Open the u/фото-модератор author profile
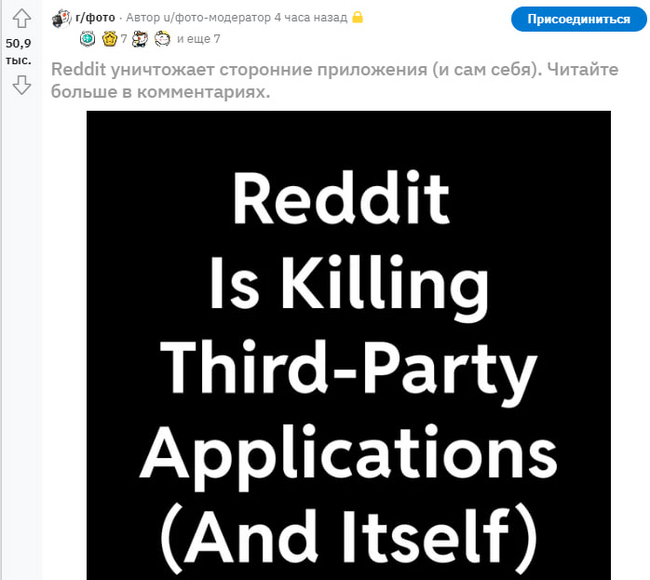Screen dimensions: 650x580 [217, 18]
